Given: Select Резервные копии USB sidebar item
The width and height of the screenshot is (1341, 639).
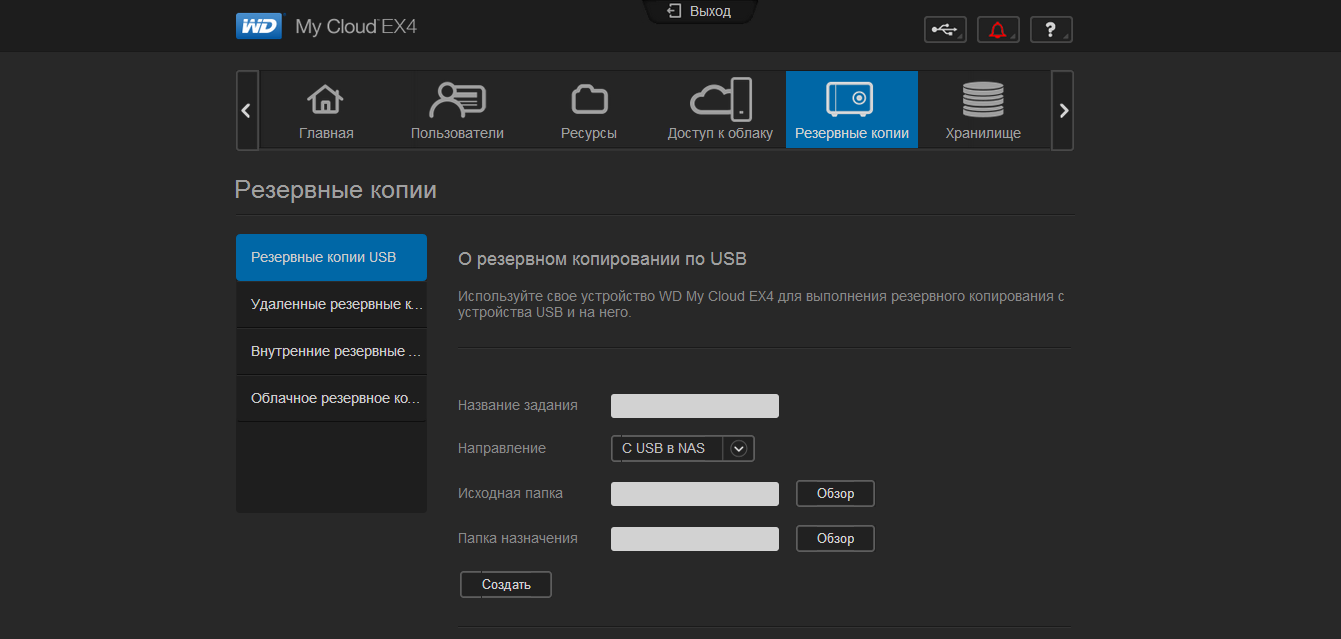Looking at the screenshot, I should 331,257.
